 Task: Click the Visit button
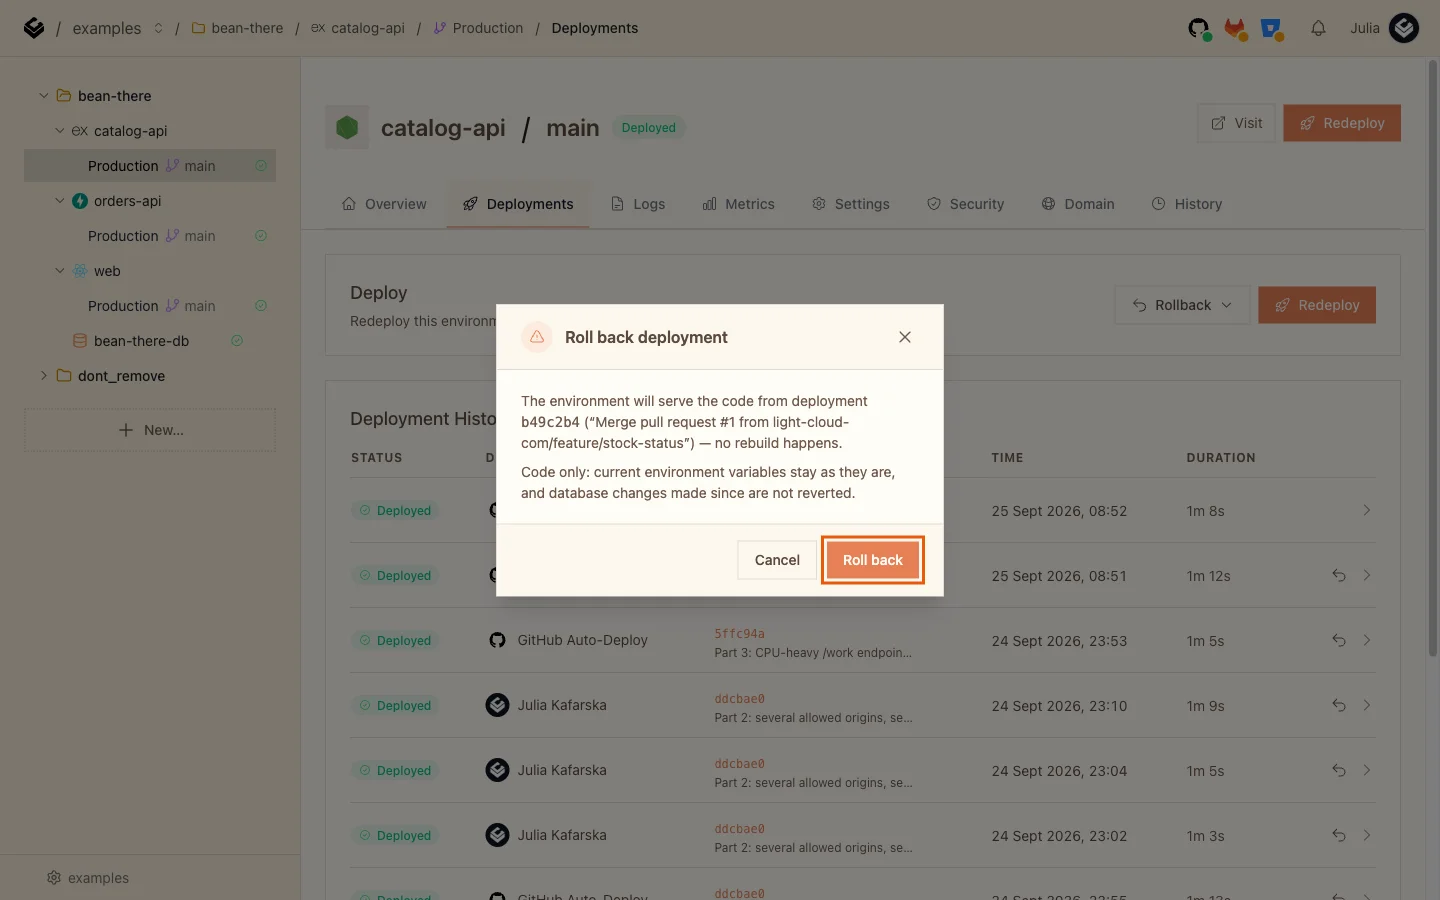click(x=1237, y=123)
